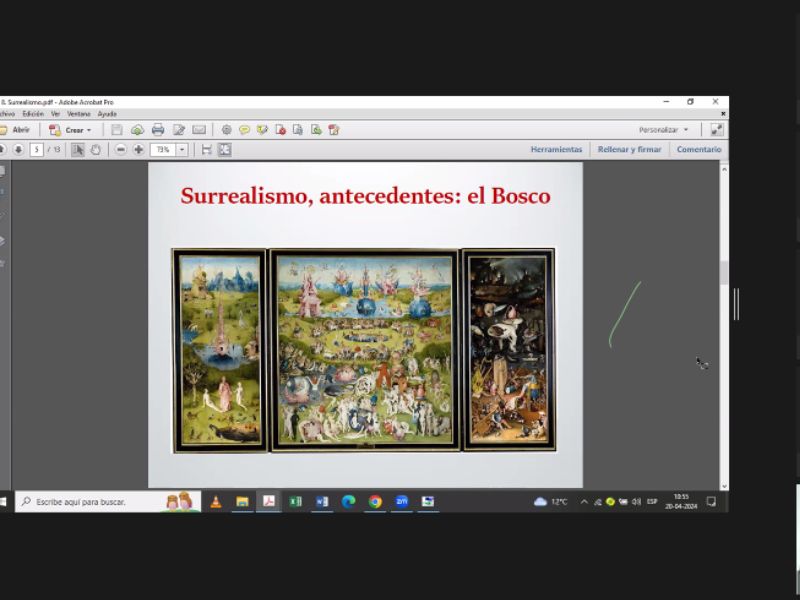The image size is (800, 600).
Task: Open File Explorer from the taskbar
Action: [242, 502]
